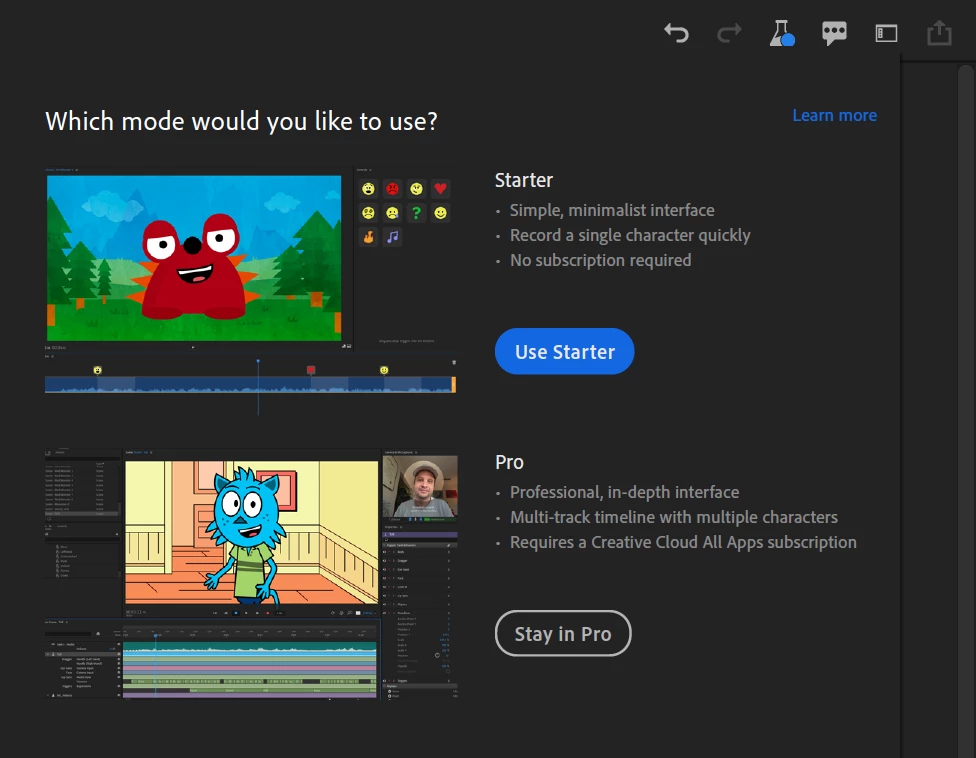
Task: Click 'Professional, in-depth interface' text
Action: click(x=624, y=492)
